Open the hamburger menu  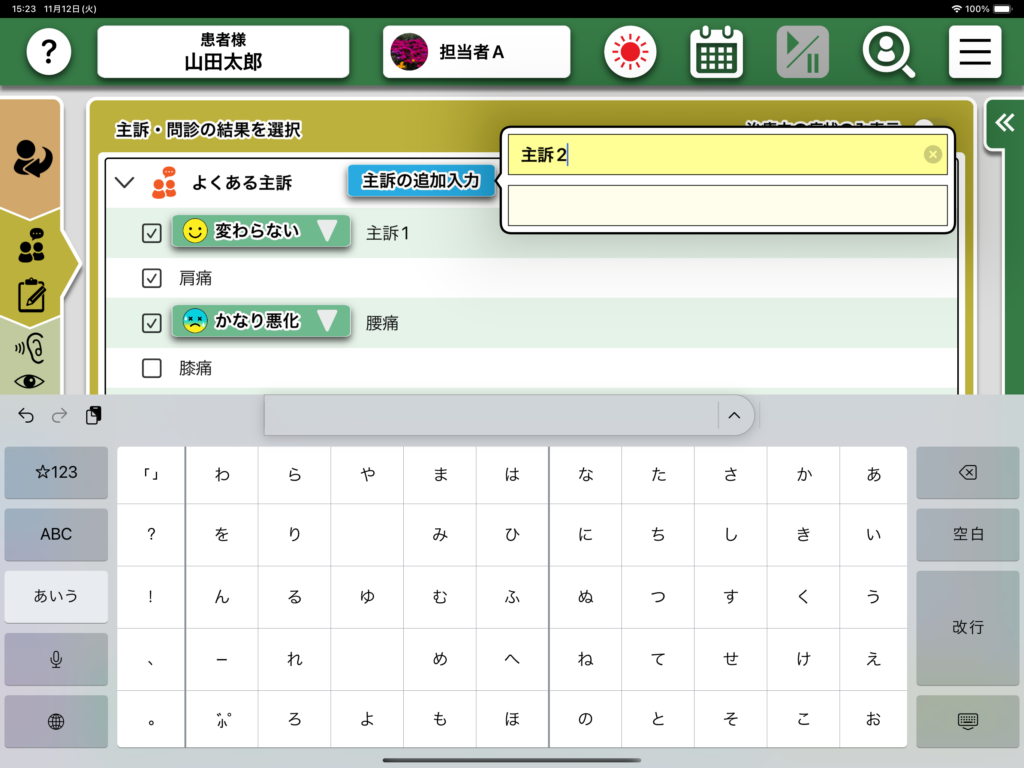point(974,52)
